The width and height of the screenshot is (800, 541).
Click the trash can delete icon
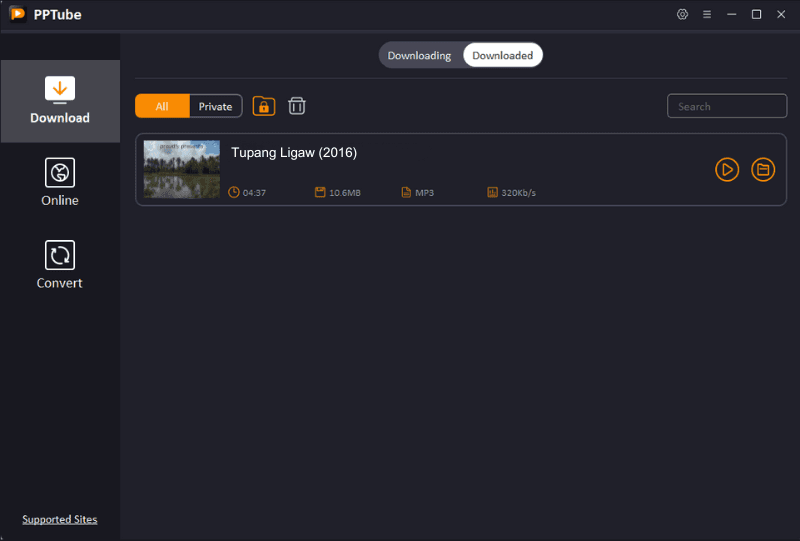click(x=297, y=106)
